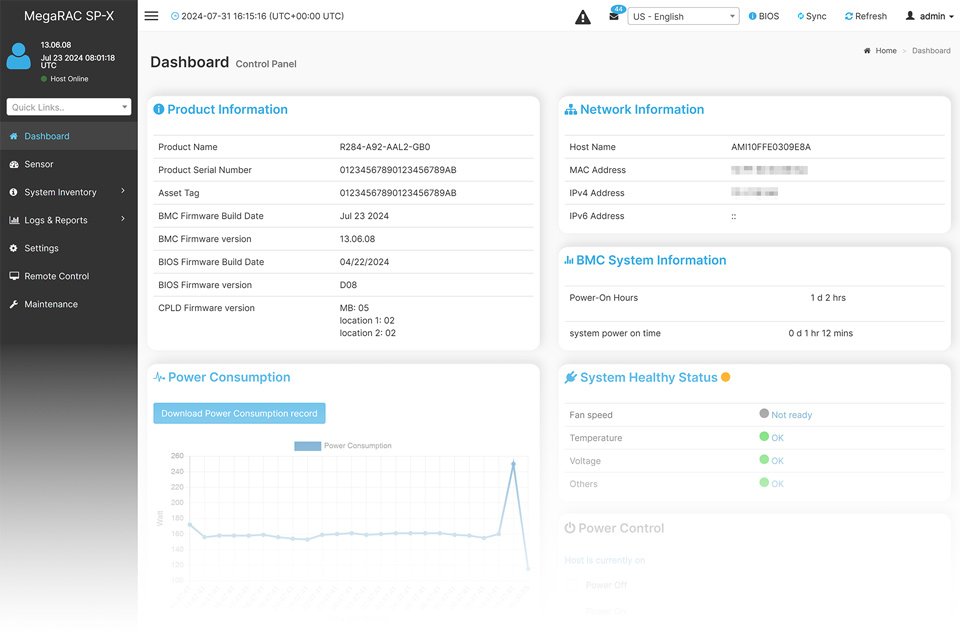Click the hamburger menu icon to collapse sidebar

[x=151, y=16]
